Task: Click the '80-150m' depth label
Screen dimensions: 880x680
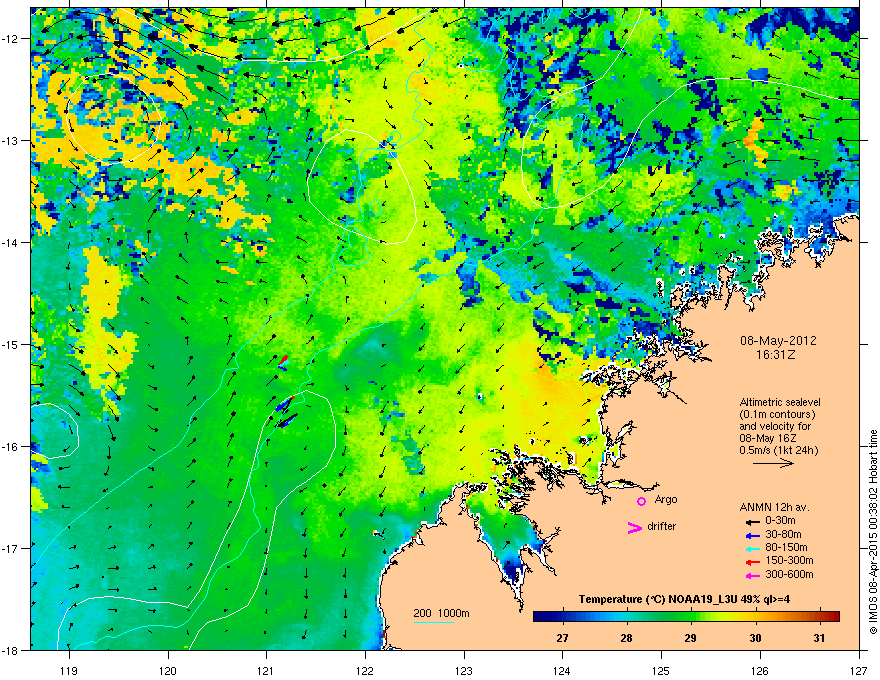Action: tap(786, 548)
